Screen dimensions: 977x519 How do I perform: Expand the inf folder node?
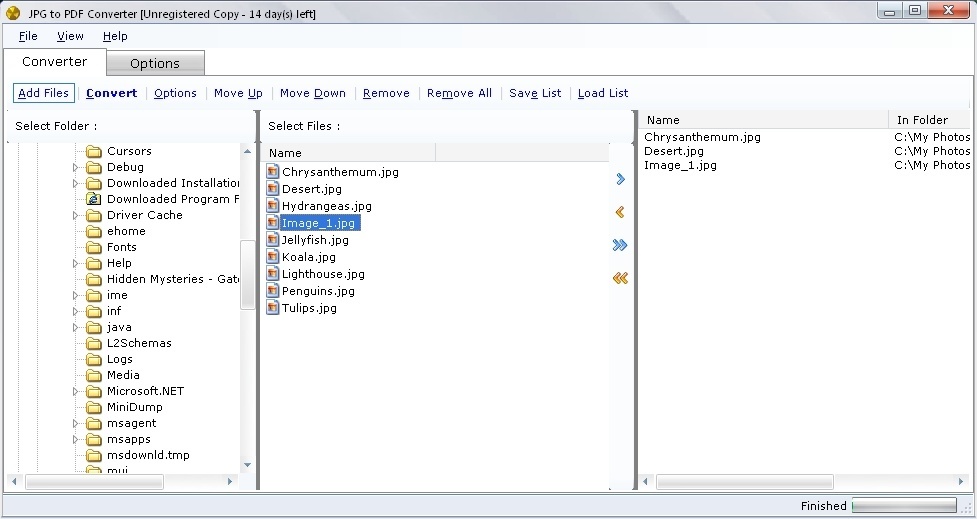tap(75, 311)
